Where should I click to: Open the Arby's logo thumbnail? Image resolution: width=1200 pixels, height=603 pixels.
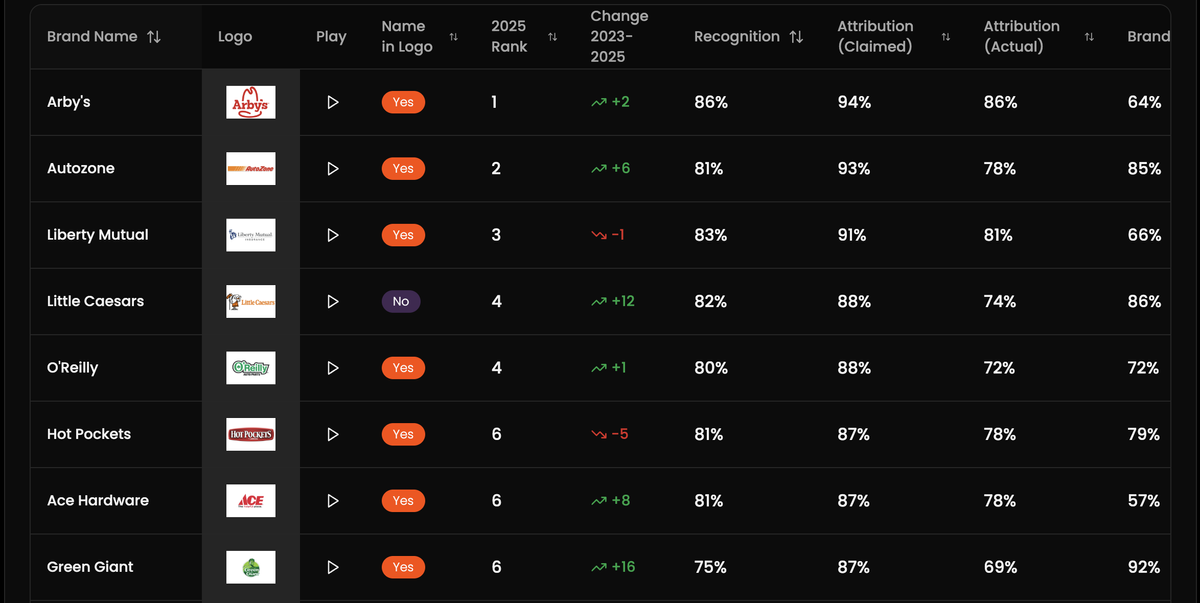coord(250,102)
